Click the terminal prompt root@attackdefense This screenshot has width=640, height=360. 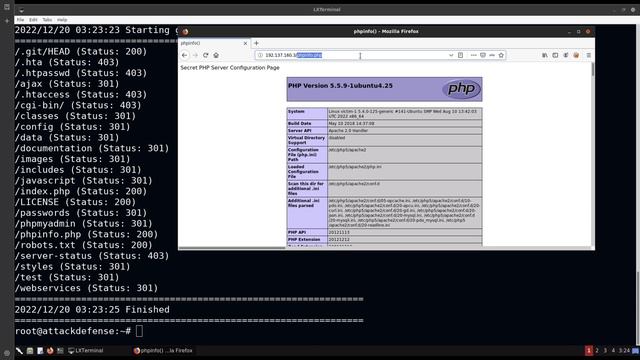[73, 331]
